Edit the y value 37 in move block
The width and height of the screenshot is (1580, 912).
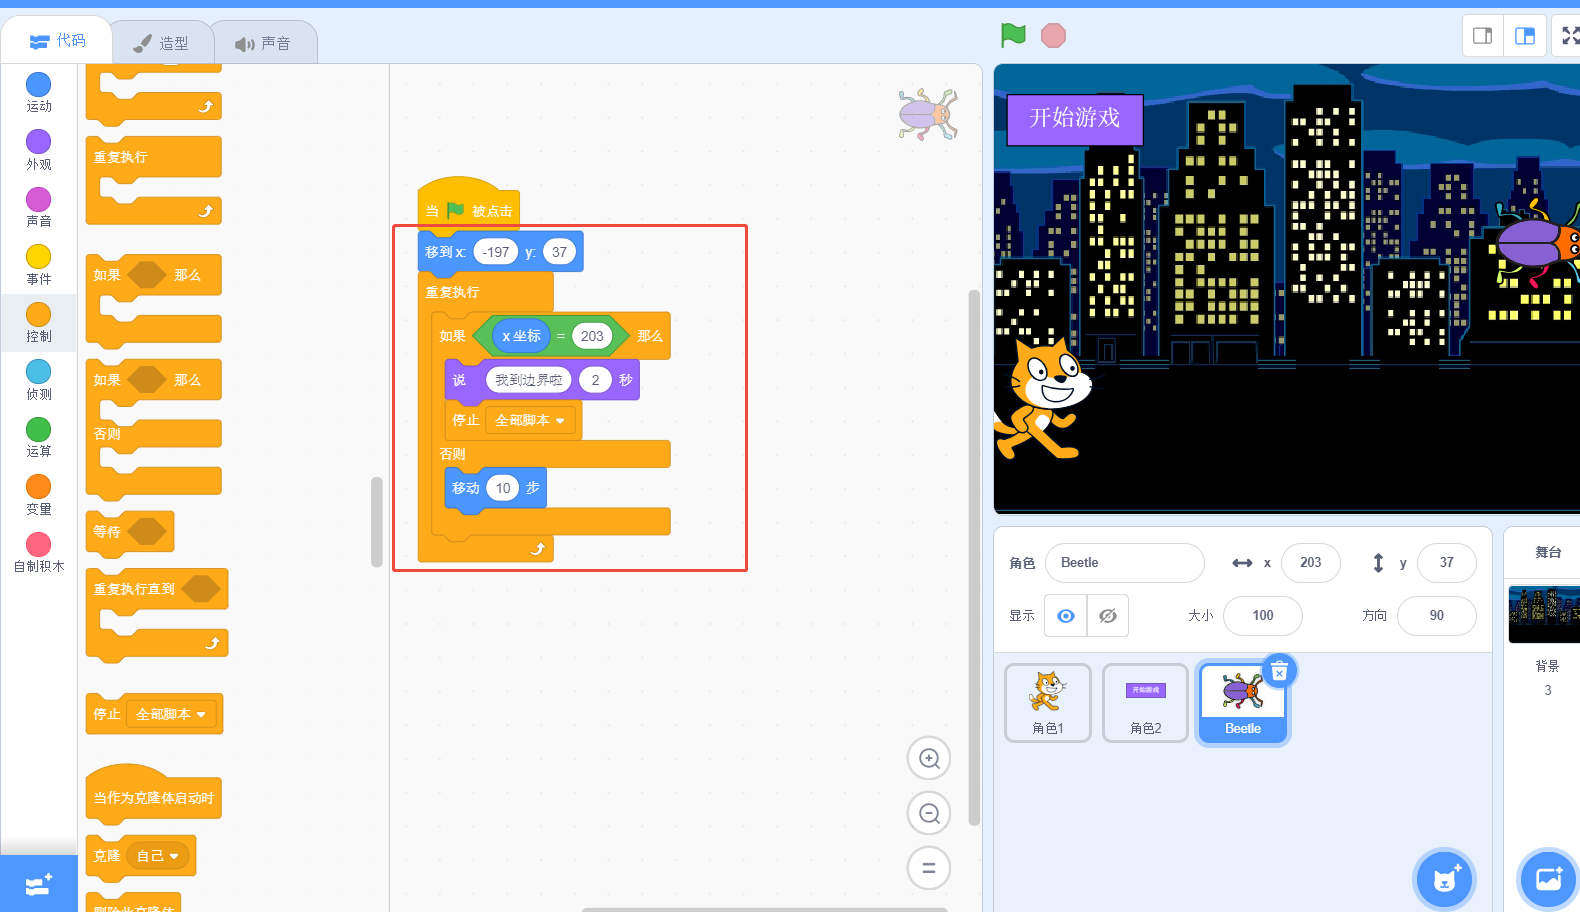tap(560, 252)
